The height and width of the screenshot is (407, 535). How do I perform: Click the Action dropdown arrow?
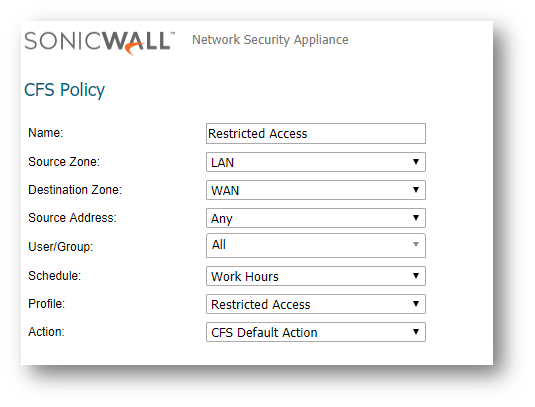coord(416,332)
